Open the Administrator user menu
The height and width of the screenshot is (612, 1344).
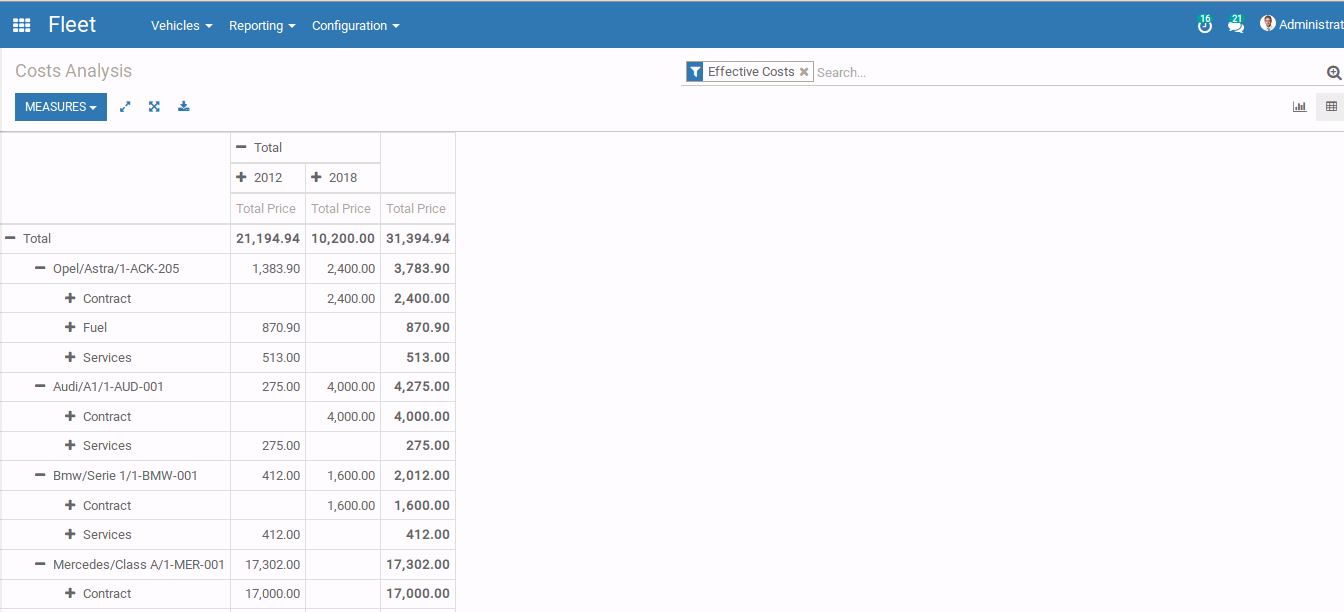(x=1301, y=24)
